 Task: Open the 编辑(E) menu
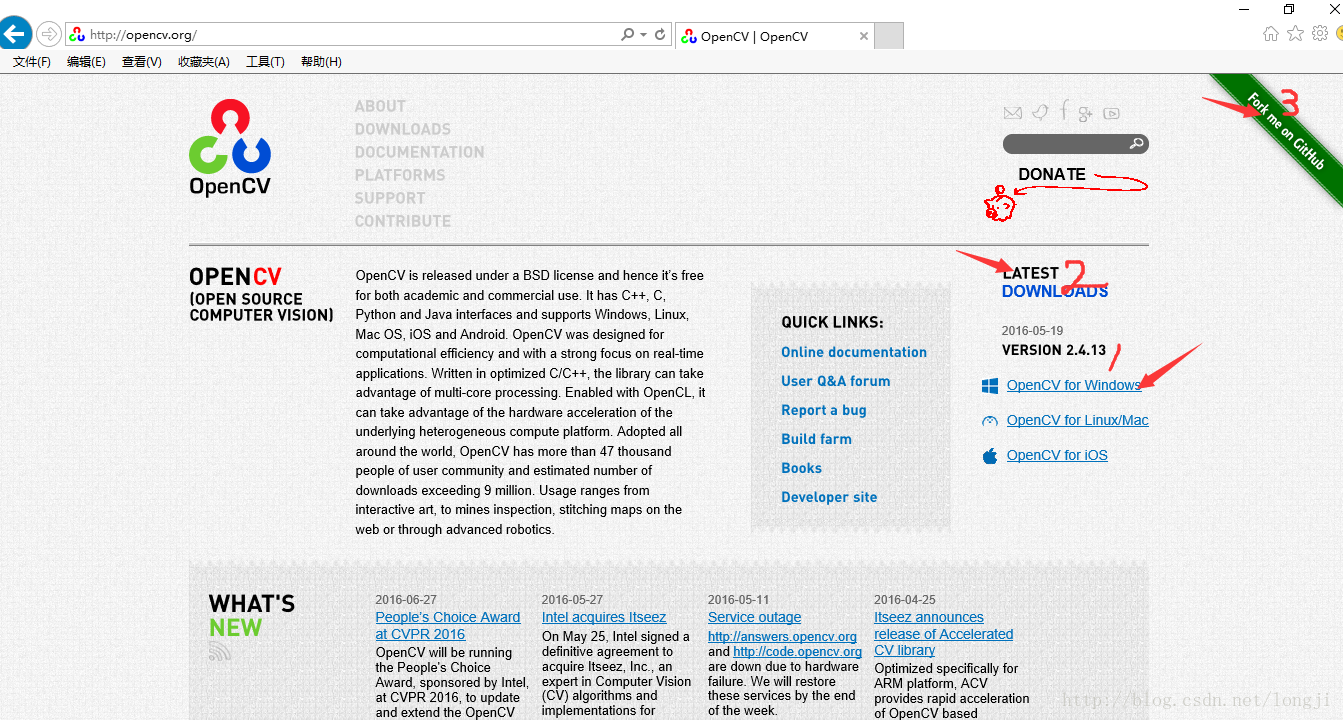(86, 62)
